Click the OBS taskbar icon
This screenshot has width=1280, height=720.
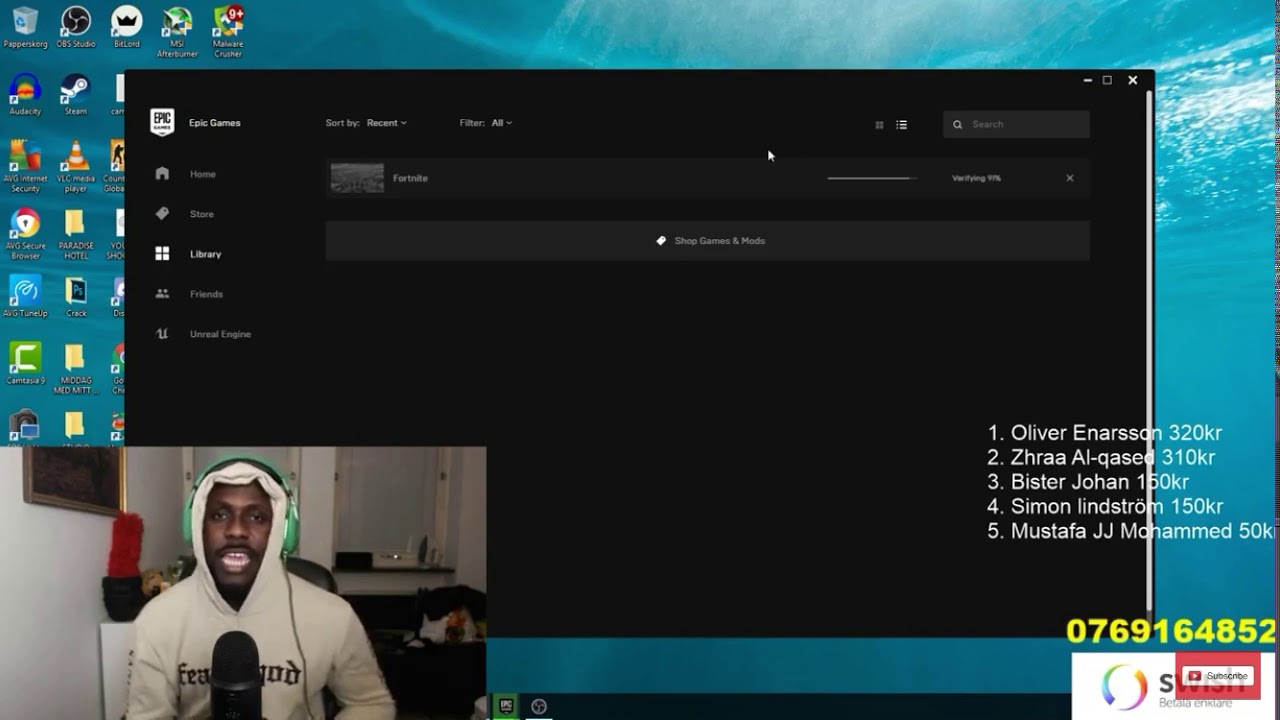point(539,706)
